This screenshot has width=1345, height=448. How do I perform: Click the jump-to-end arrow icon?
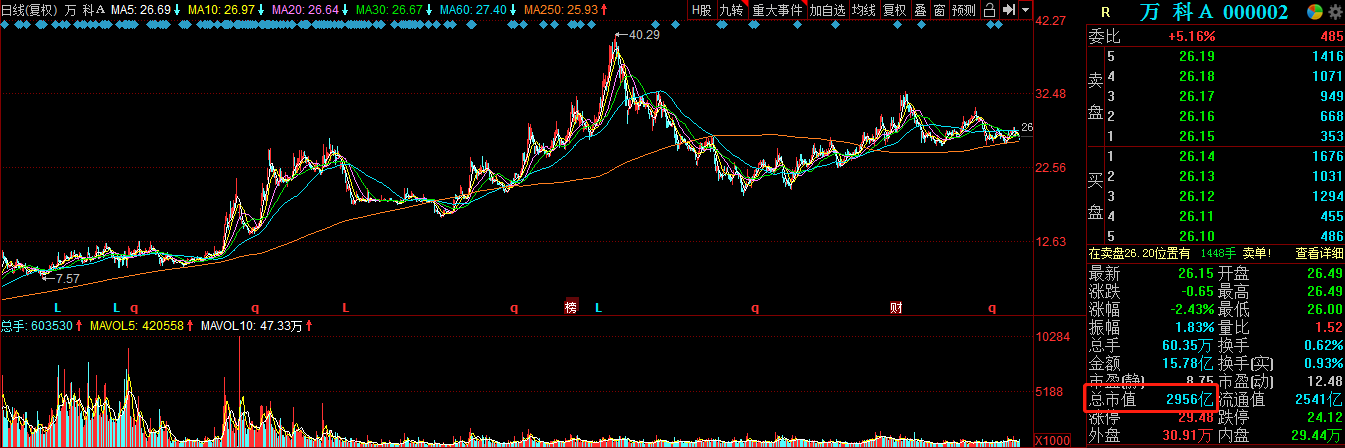click(x=1008, y=10)
